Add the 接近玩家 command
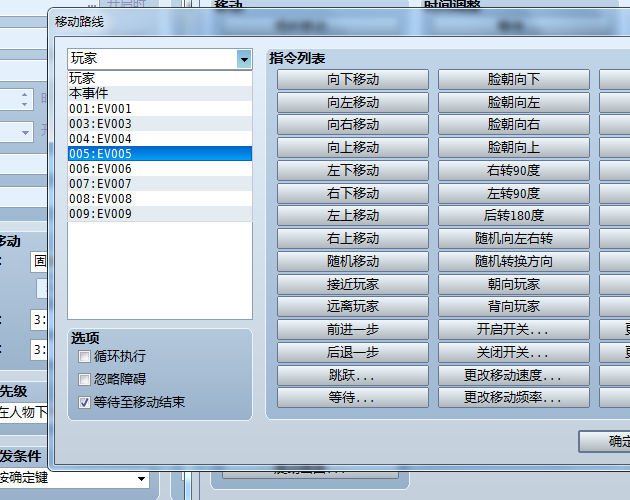The width and height of the screenshot is (630, 500). point(353,284)
